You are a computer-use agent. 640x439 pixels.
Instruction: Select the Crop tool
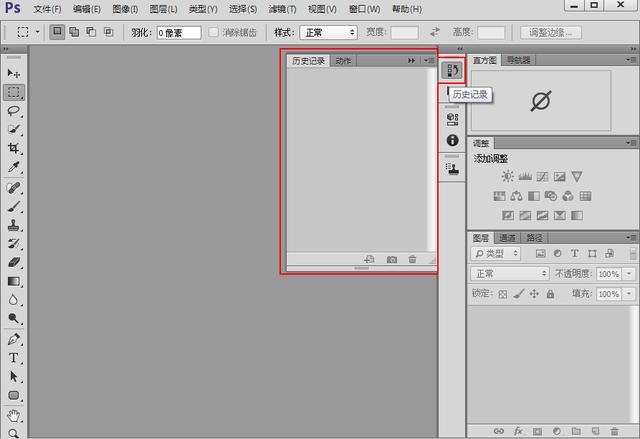(13, 148)
